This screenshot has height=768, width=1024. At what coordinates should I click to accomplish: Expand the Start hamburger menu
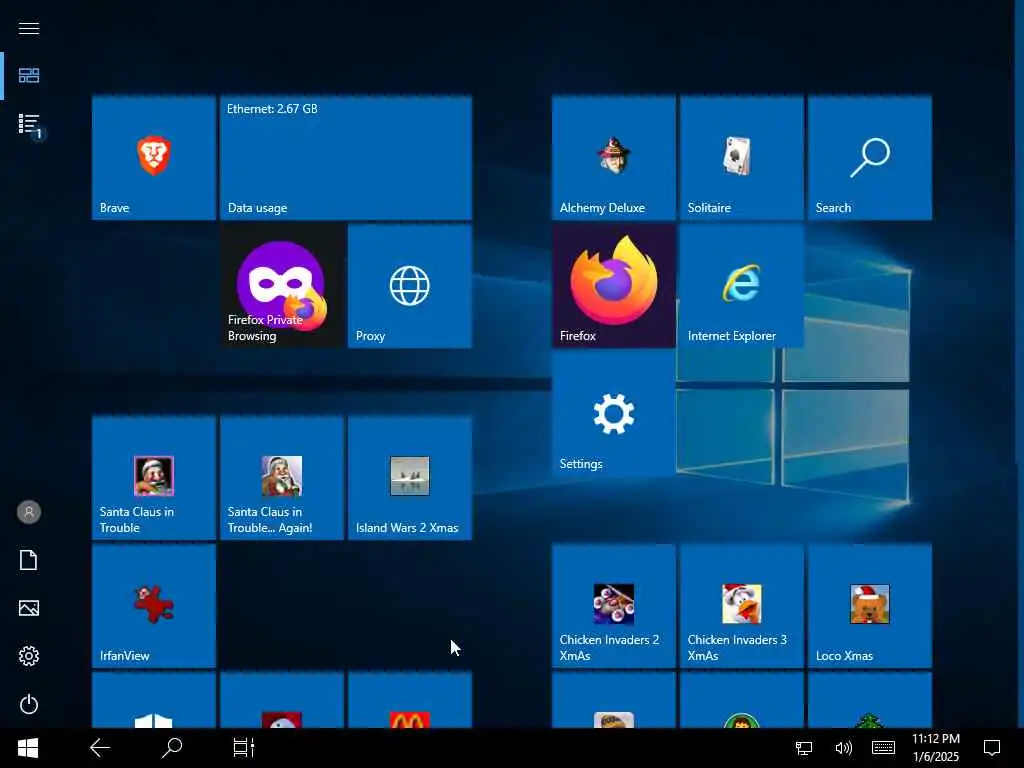pos(29,28)
